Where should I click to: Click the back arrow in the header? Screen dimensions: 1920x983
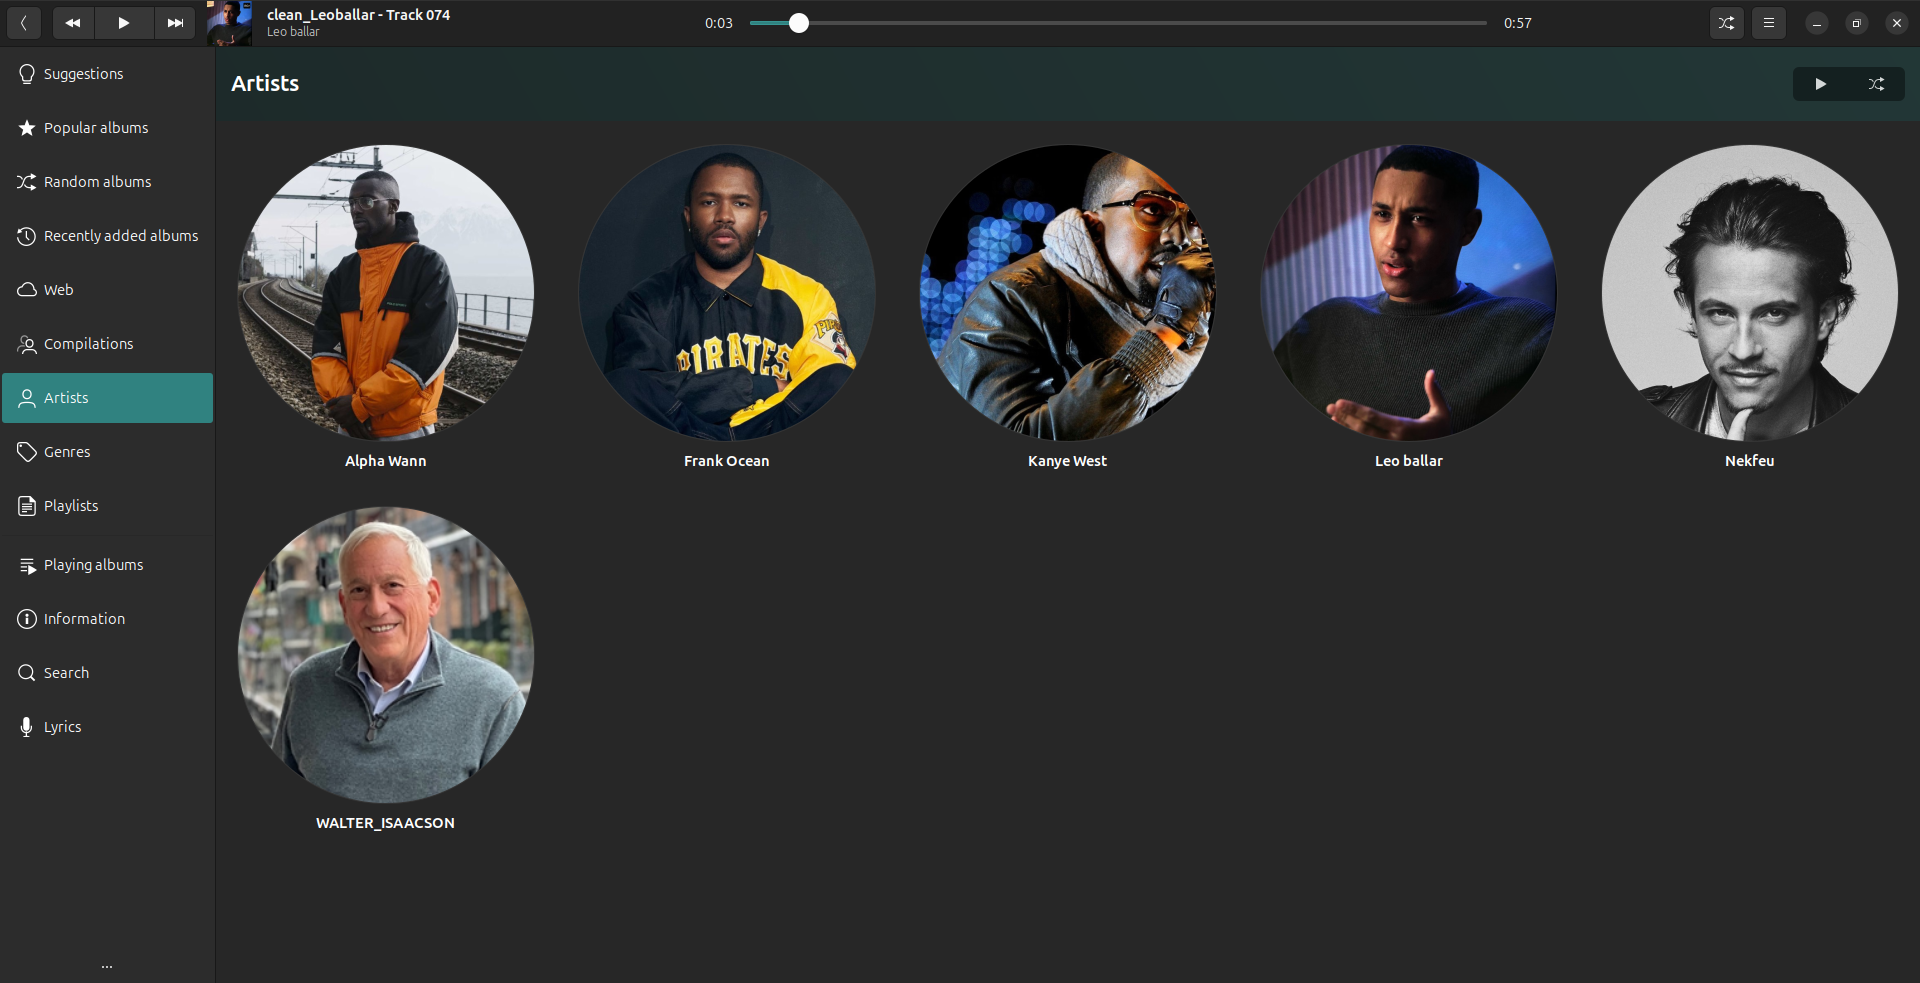tap(24, 23)
